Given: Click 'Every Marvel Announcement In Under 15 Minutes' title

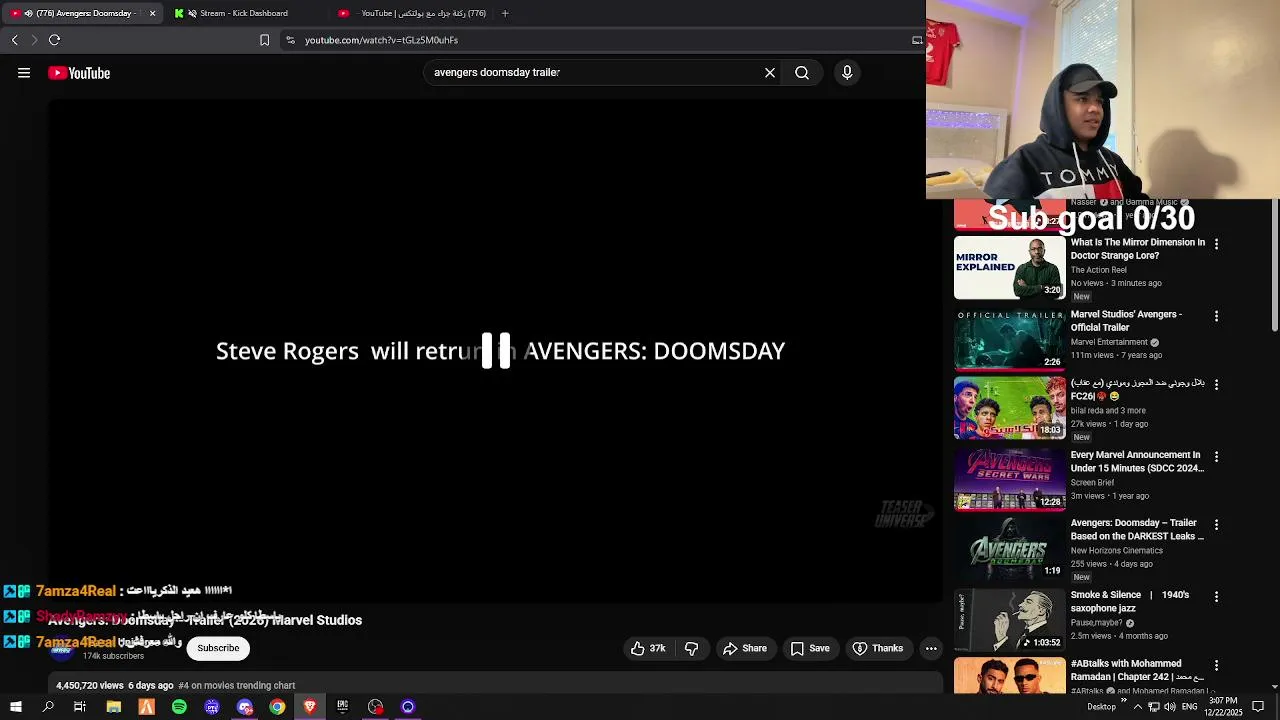Looking at the screenshot, I should (x=1137, y=461).
